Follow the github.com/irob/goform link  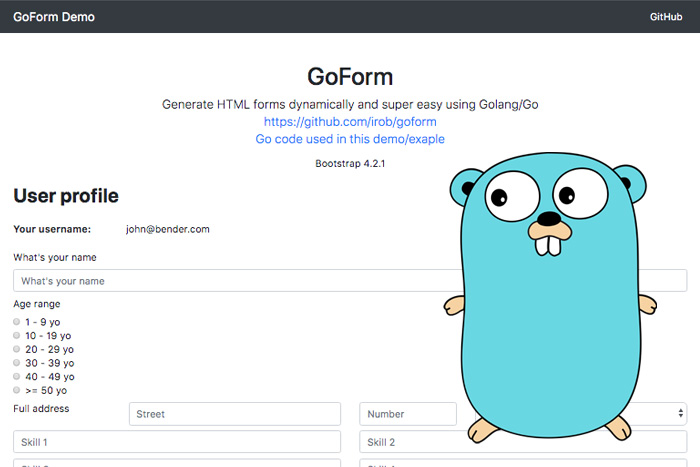tap(350, 121)
